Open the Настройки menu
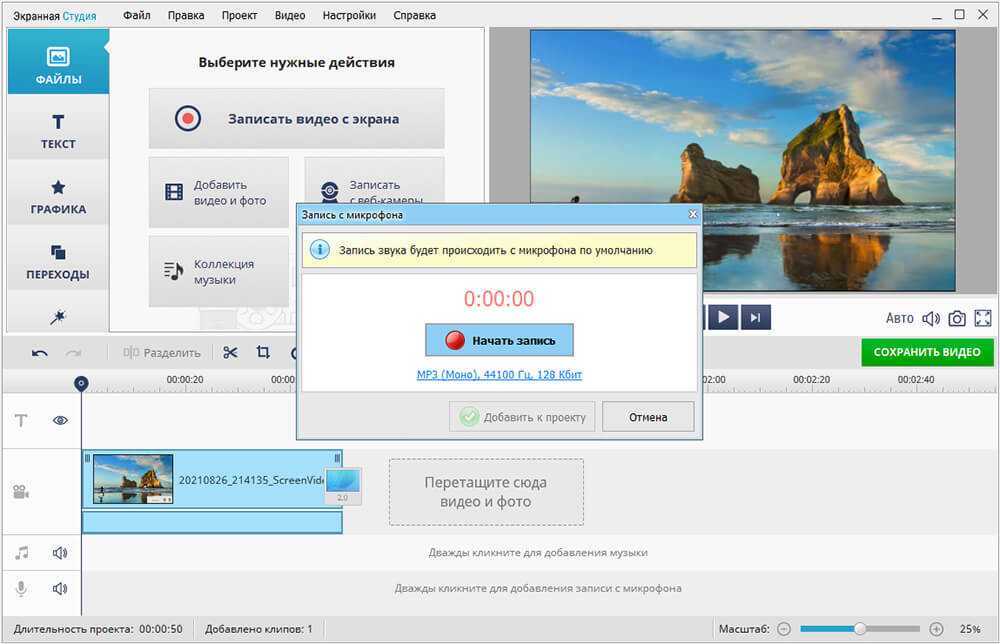The width and height of the screenshot is (1000, 644). pyautogui.click(x=350, y=16)
